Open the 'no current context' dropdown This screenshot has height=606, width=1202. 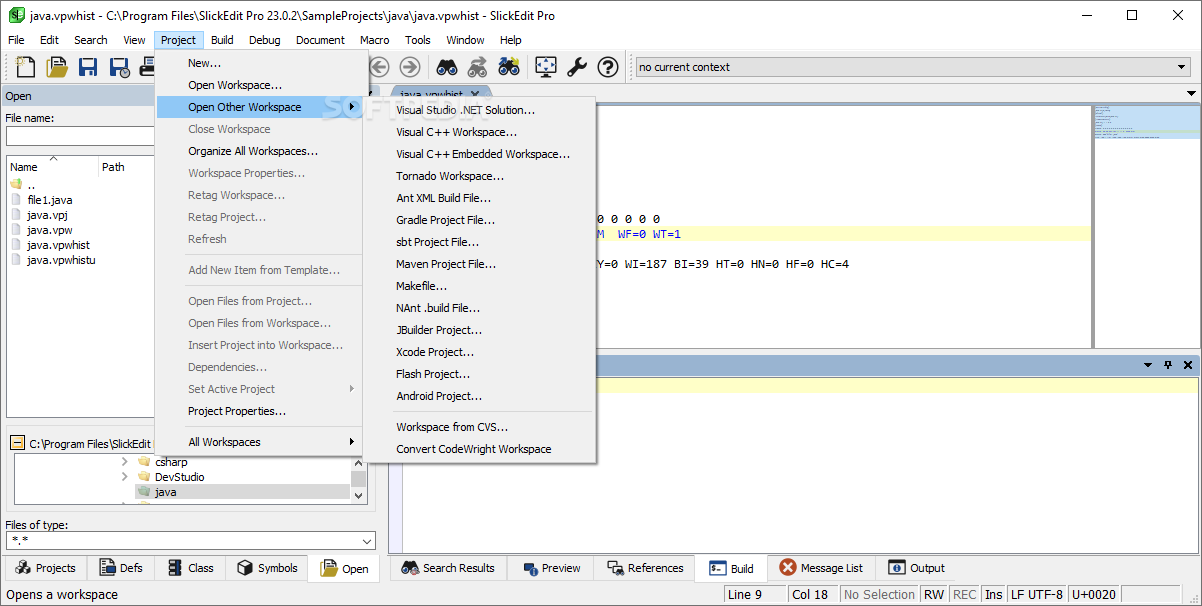tap(1182, 67)
